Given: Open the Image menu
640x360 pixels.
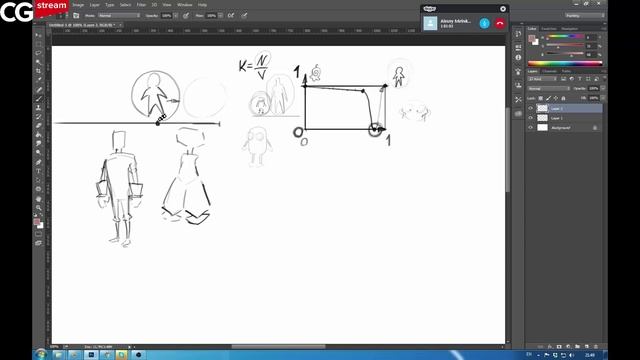Looking at the screenshot, I should (x=78, y=5).
